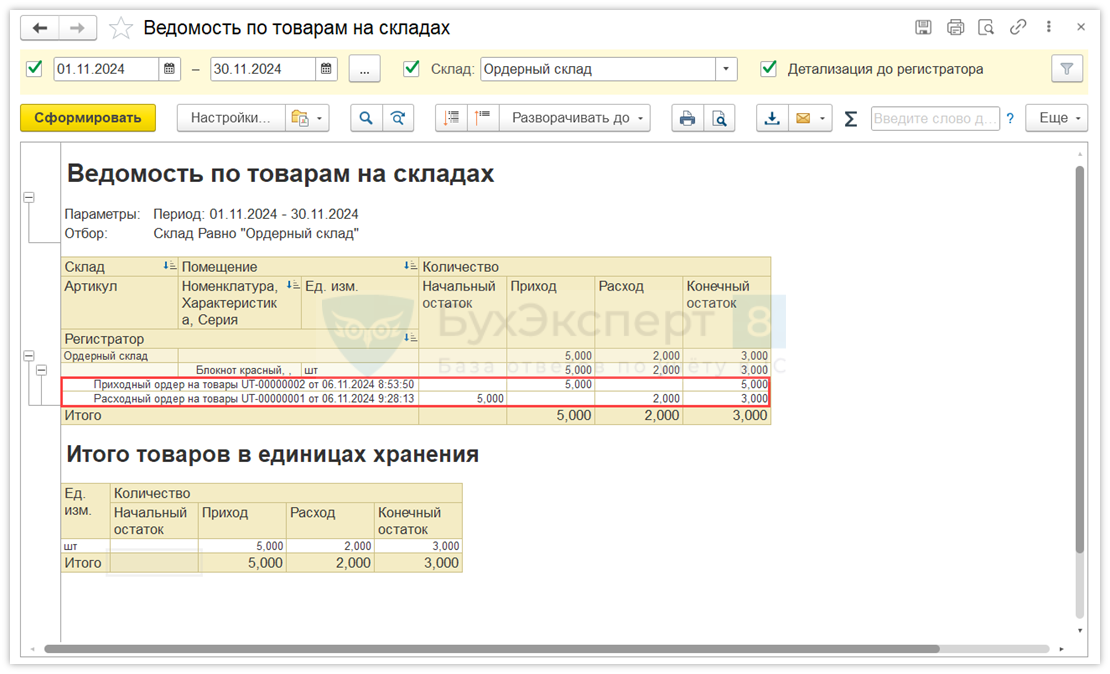The width and height of the screenshot is (1110, 674).
Task: Uncheck the Склад filter checkbox
Action: (x=411, y=69)
